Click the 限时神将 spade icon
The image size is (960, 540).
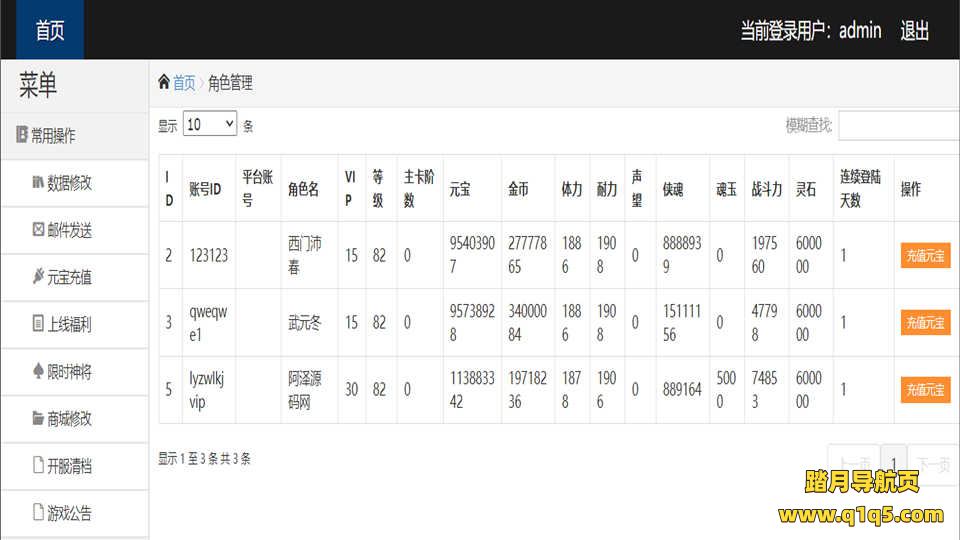(x=38, y=371)
